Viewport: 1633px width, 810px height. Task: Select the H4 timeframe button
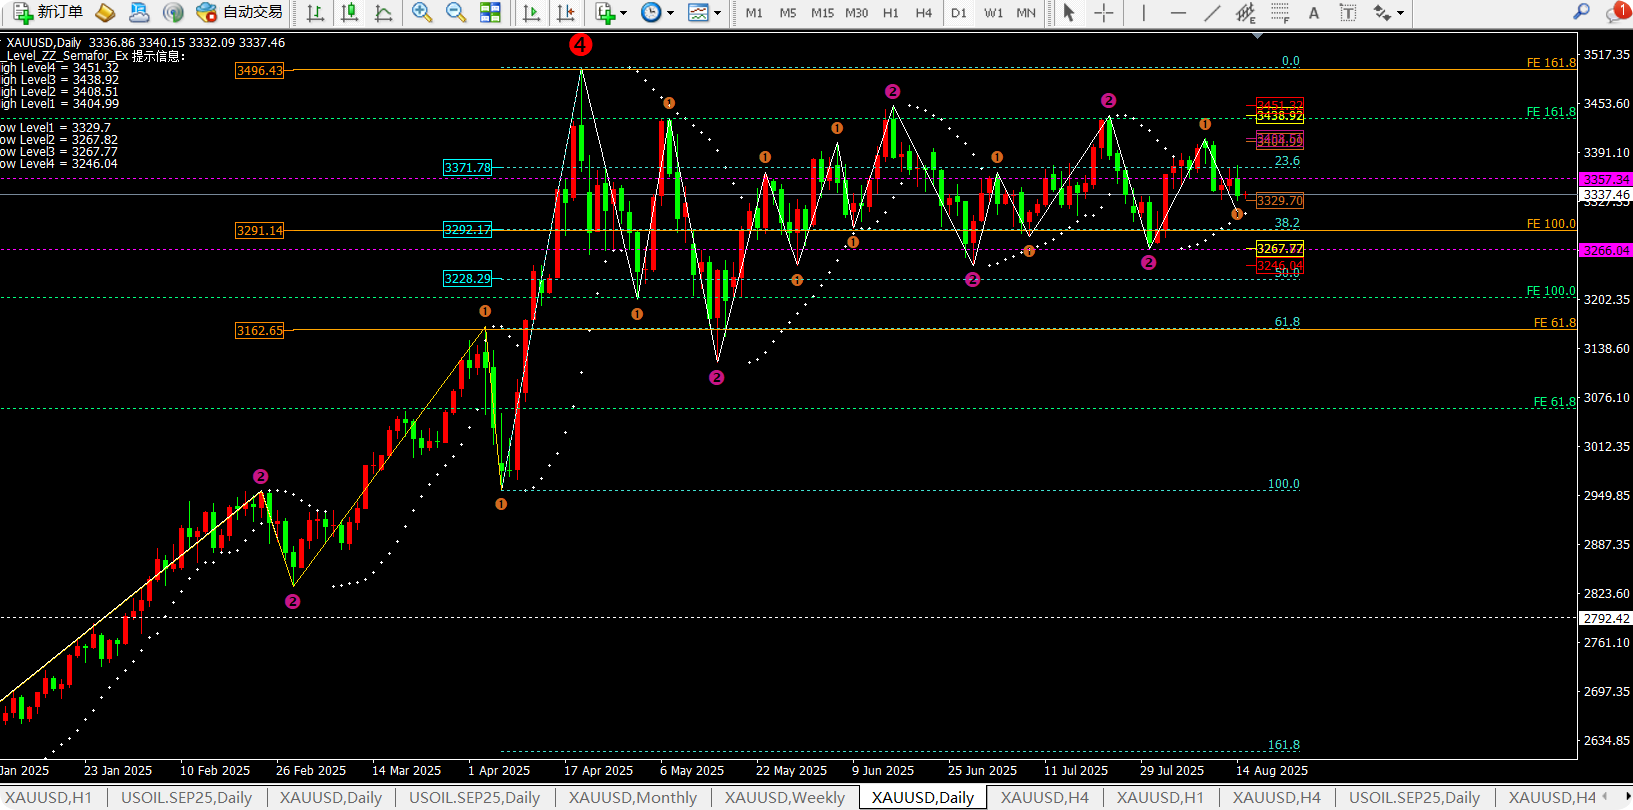(923, 13)
